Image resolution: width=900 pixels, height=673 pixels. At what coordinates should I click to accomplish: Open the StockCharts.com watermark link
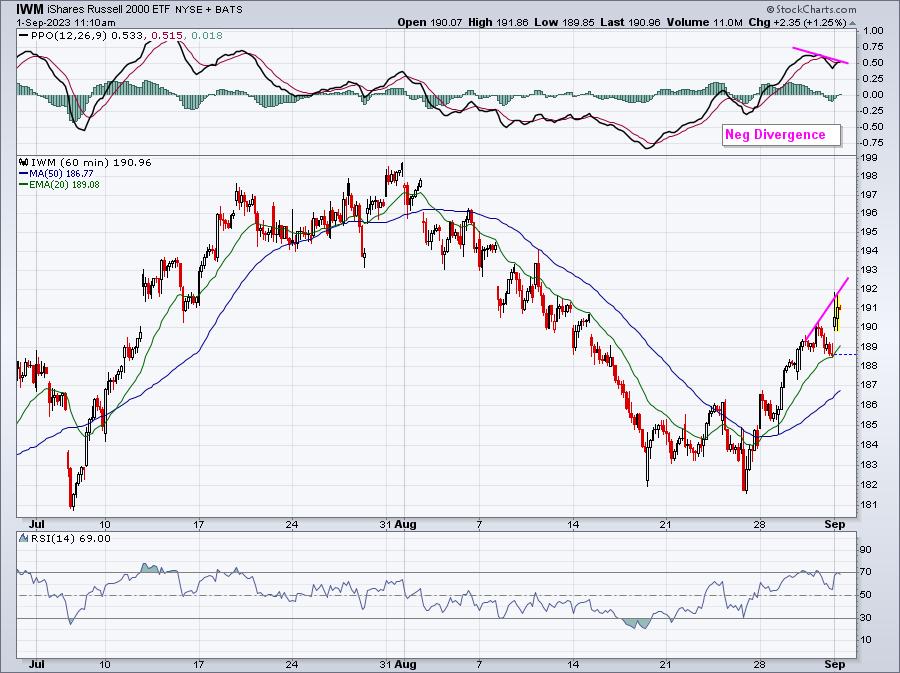point(811,9)
